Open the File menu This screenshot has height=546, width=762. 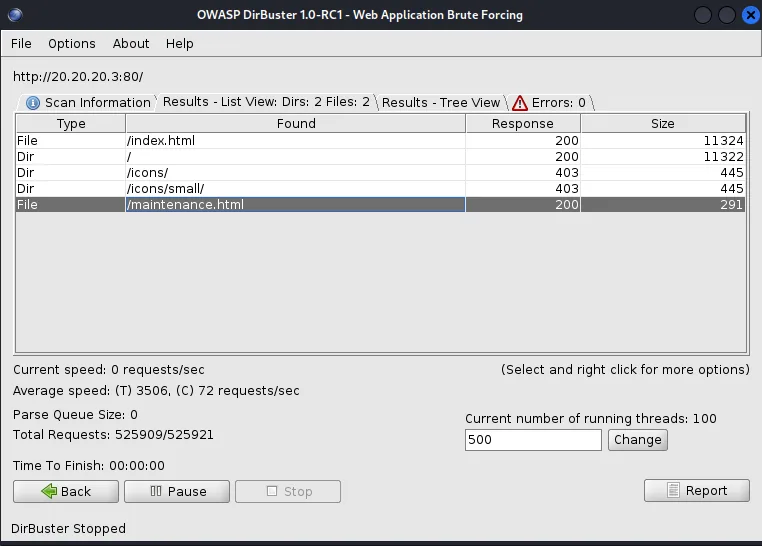click(x=21, y=44)
